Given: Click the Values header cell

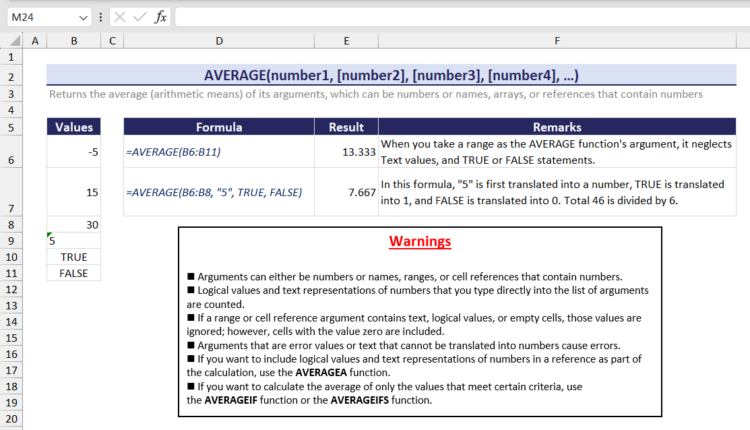Looking at the screenshot, I should coord(74,127).
